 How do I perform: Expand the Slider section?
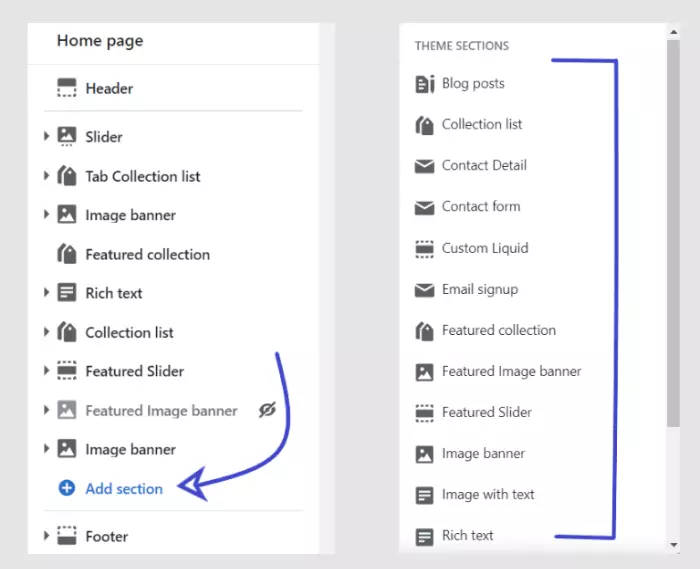click(x=46, y=136)
